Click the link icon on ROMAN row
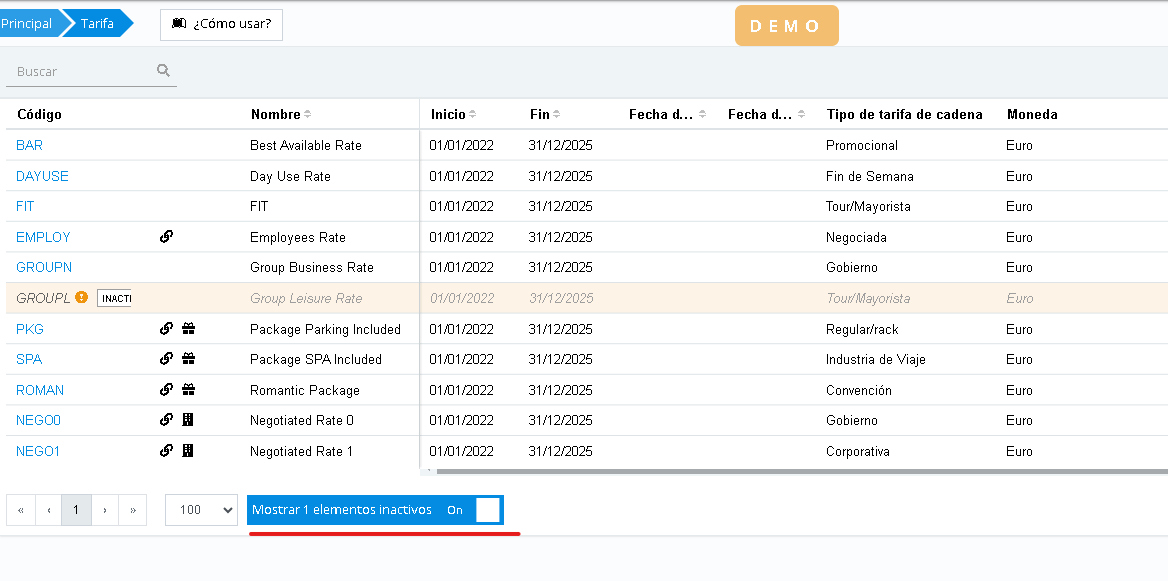Screen dimensions: 1168x581 pyautogui.click(x=167, y=390)
